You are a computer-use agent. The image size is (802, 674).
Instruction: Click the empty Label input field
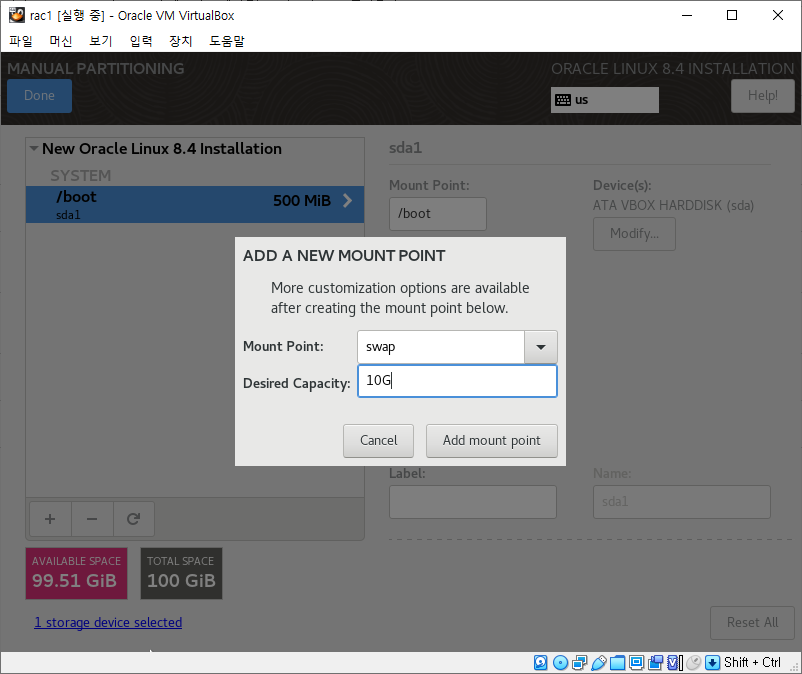pyautogui.click(x=473, y=502)
